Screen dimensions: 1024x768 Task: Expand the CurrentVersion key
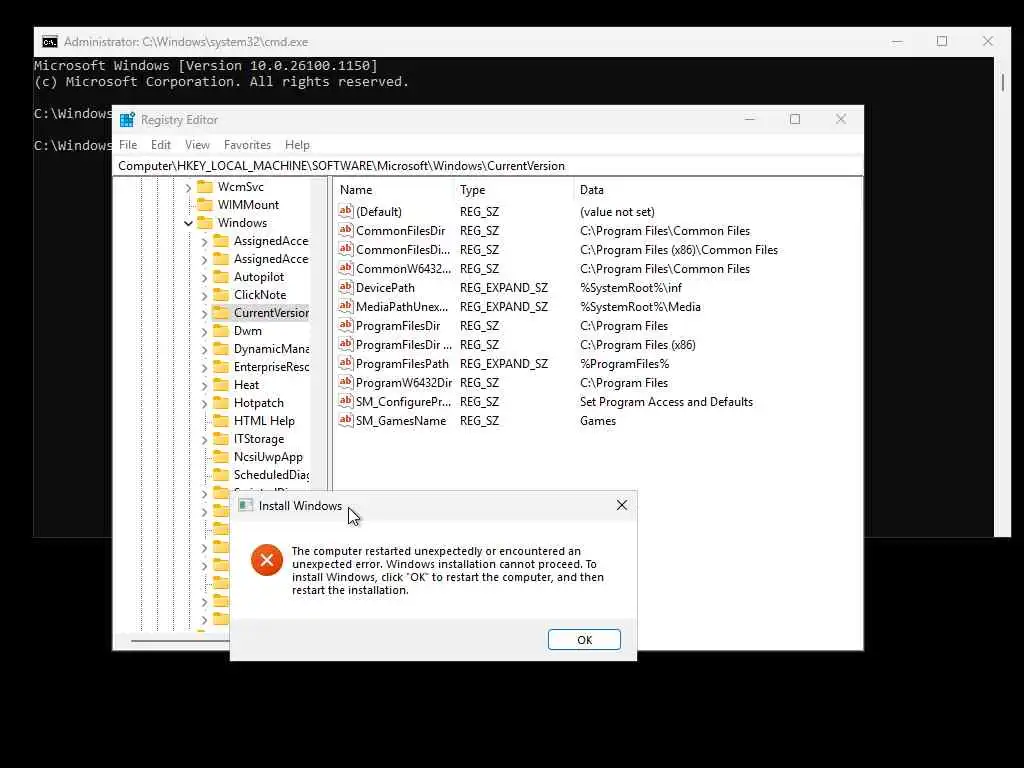point(204,313)
